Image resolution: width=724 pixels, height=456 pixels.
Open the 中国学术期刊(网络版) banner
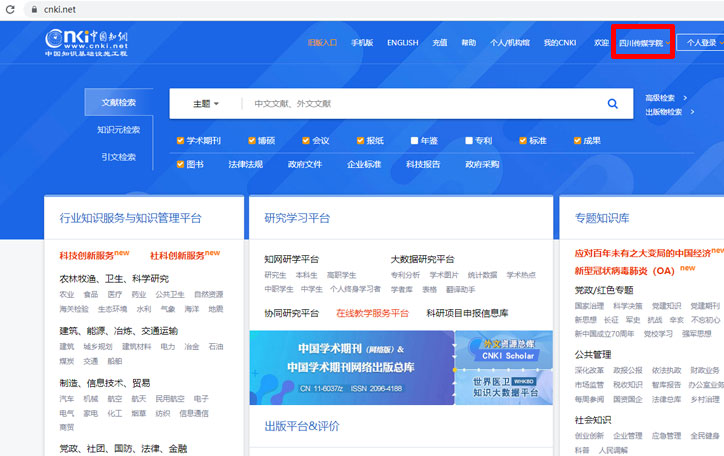351,366
